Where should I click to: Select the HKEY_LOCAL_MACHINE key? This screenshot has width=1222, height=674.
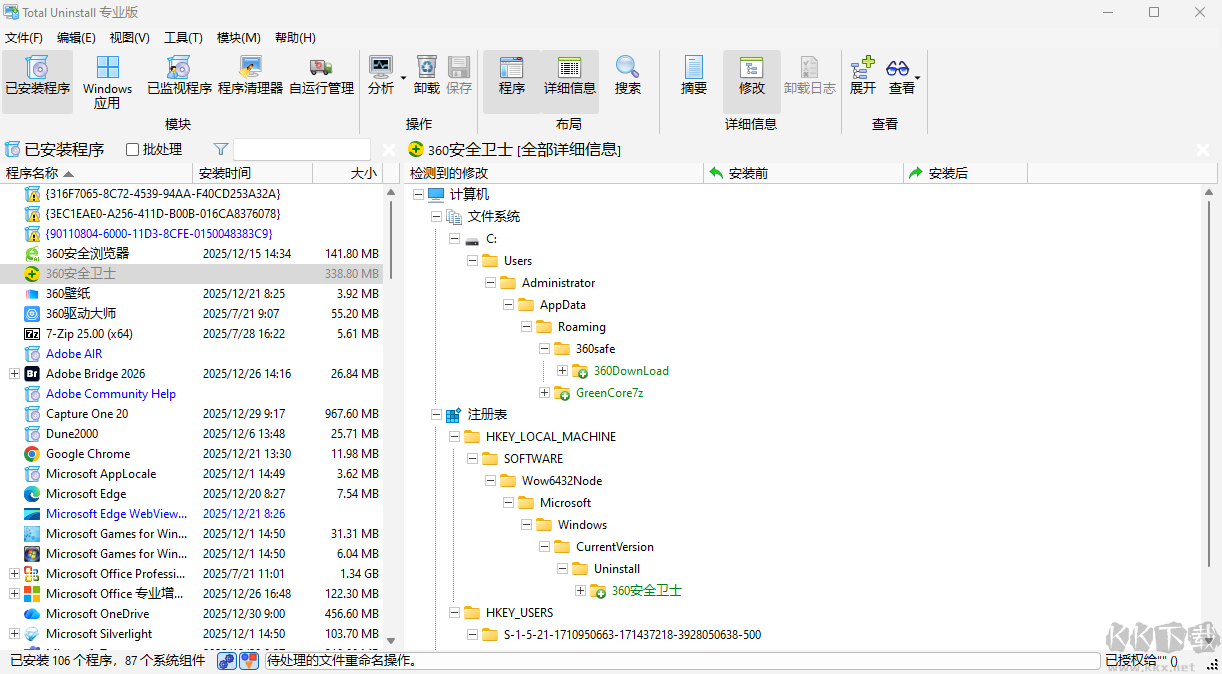click(551, 437)
